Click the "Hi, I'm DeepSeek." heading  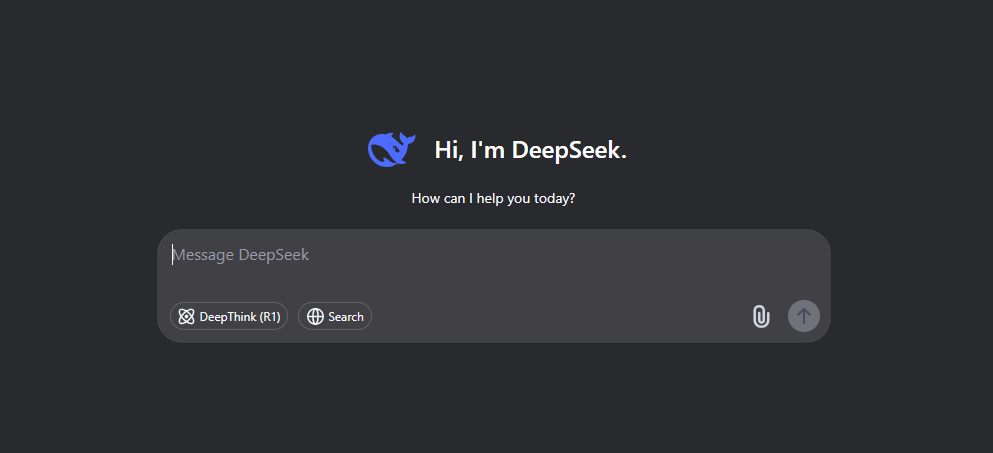[x=530, y=150]
